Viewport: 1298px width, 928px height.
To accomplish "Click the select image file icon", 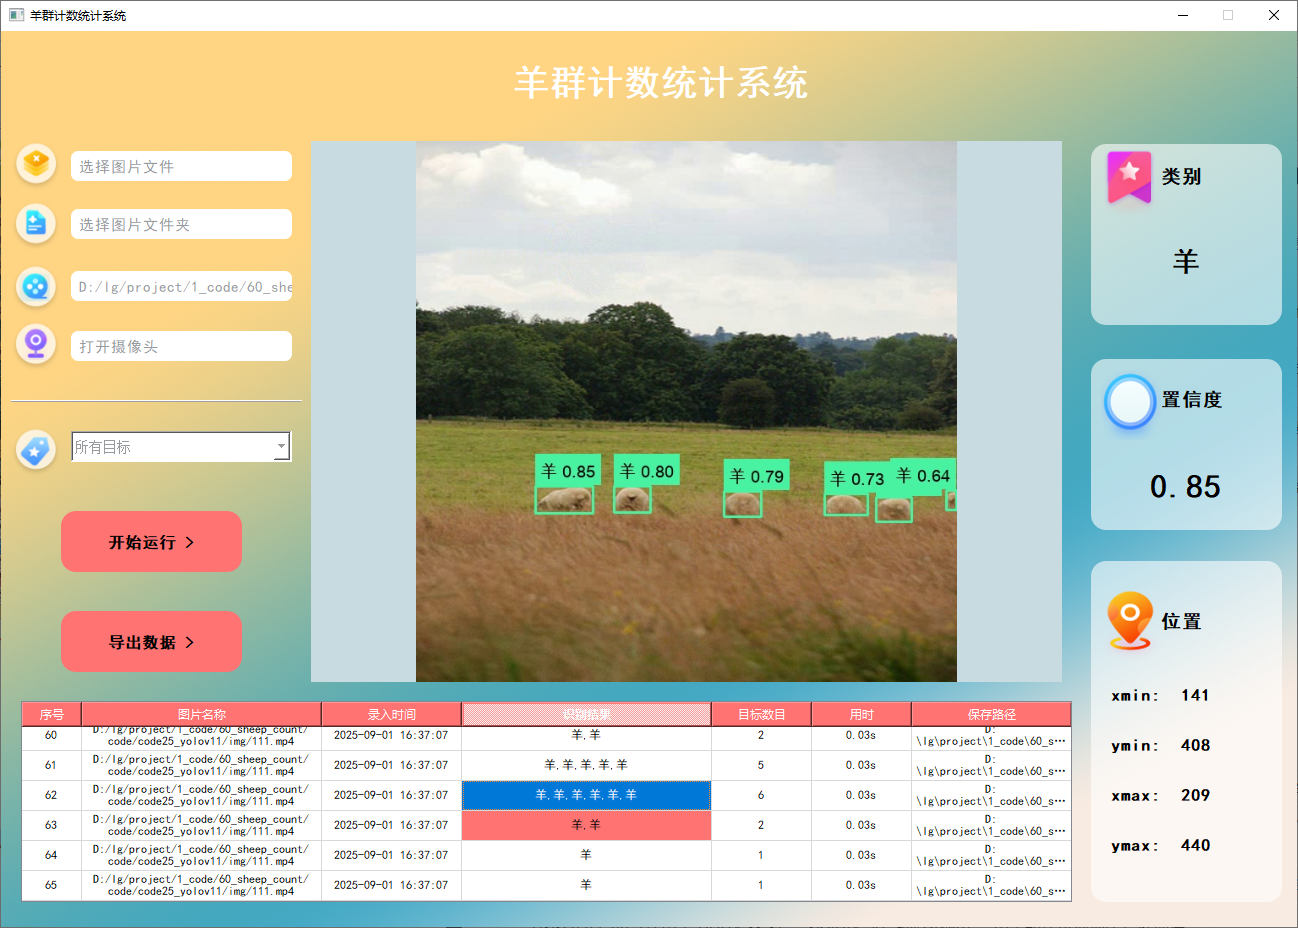I will click(36, 164).
